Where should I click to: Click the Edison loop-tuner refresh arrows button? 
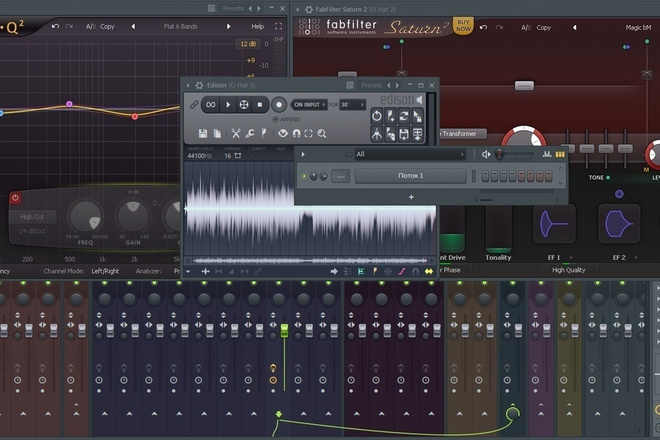click(404, 115)
